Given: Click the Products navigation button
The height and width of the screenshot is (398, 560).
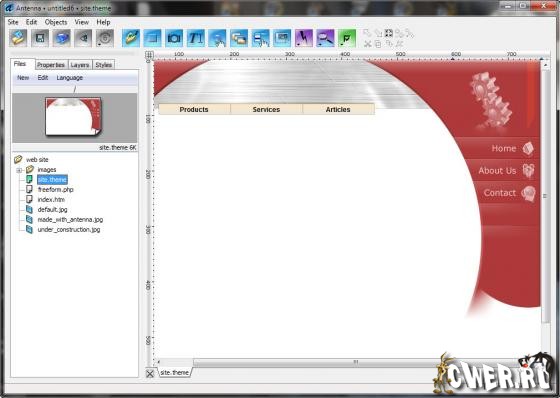Looking at the screenshot, I should click(x=194, y=109).
